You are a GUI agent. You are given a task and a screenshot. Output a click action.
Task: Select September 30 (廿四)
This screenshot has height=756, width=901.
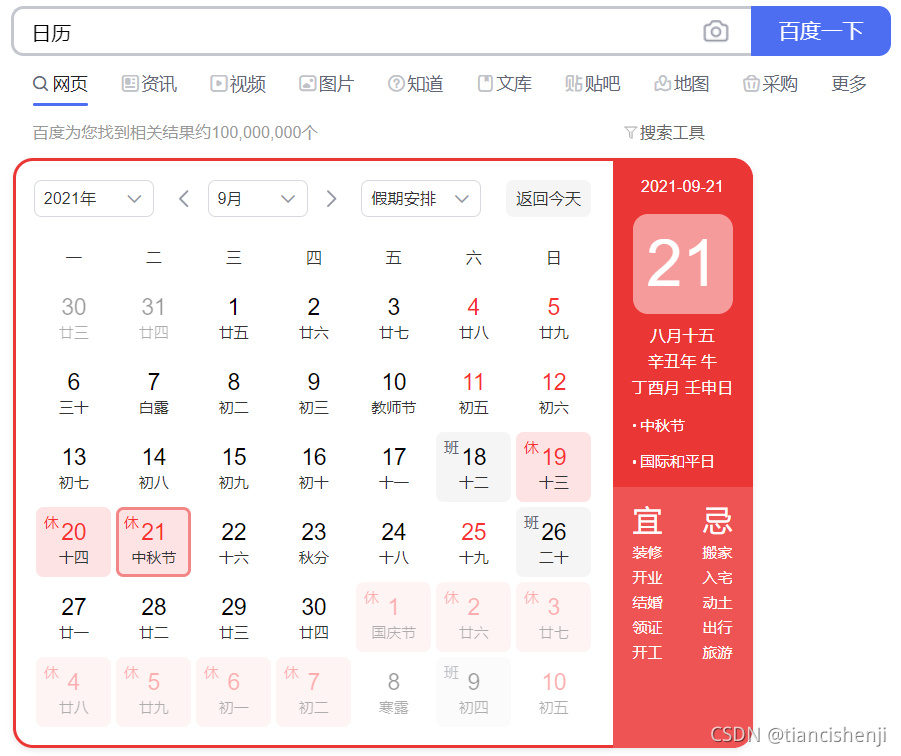(314, 617)
